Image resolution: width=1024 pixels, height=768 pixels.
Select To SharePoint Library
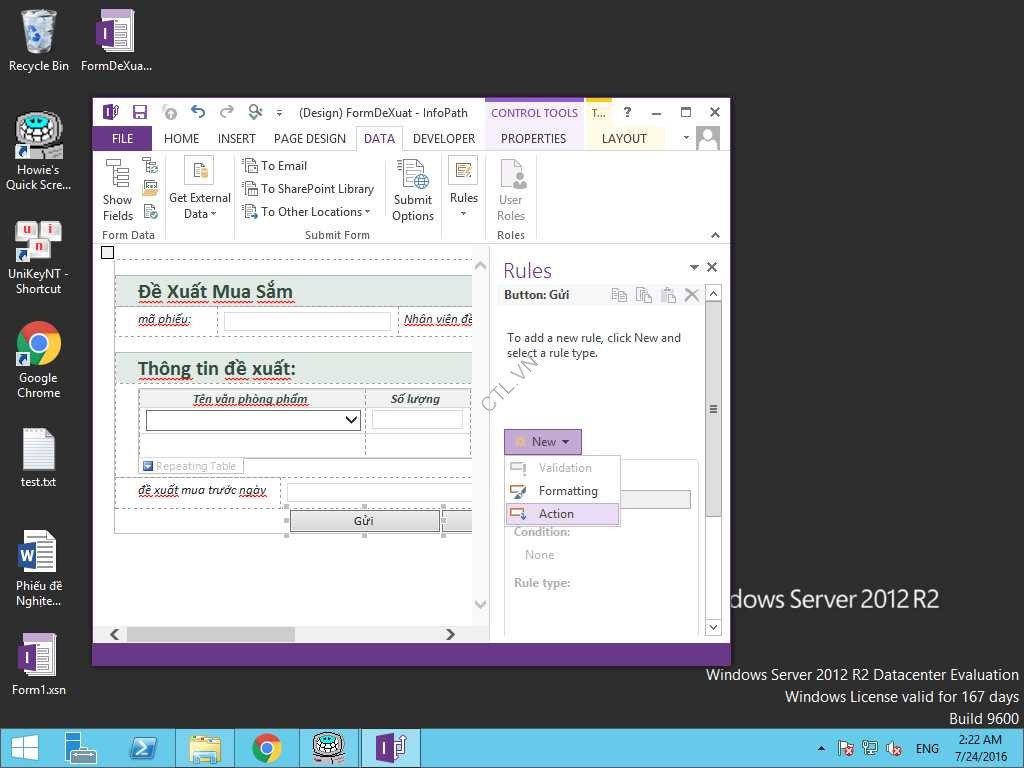pyautogui.click(x=309, y=189)
